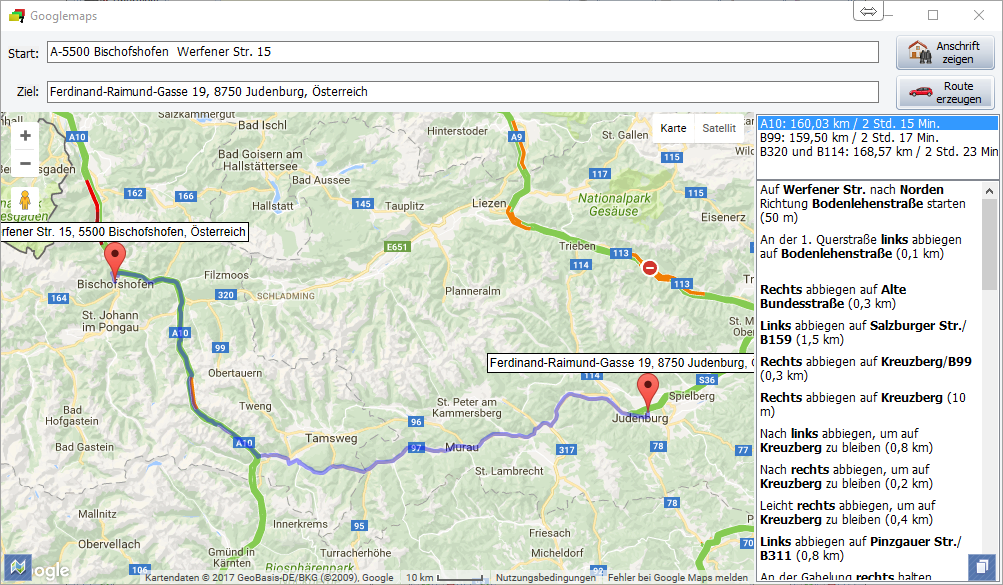Screen dimensions: 1003x585
Task: Click into the Start address field
Action: pos(462,52)
